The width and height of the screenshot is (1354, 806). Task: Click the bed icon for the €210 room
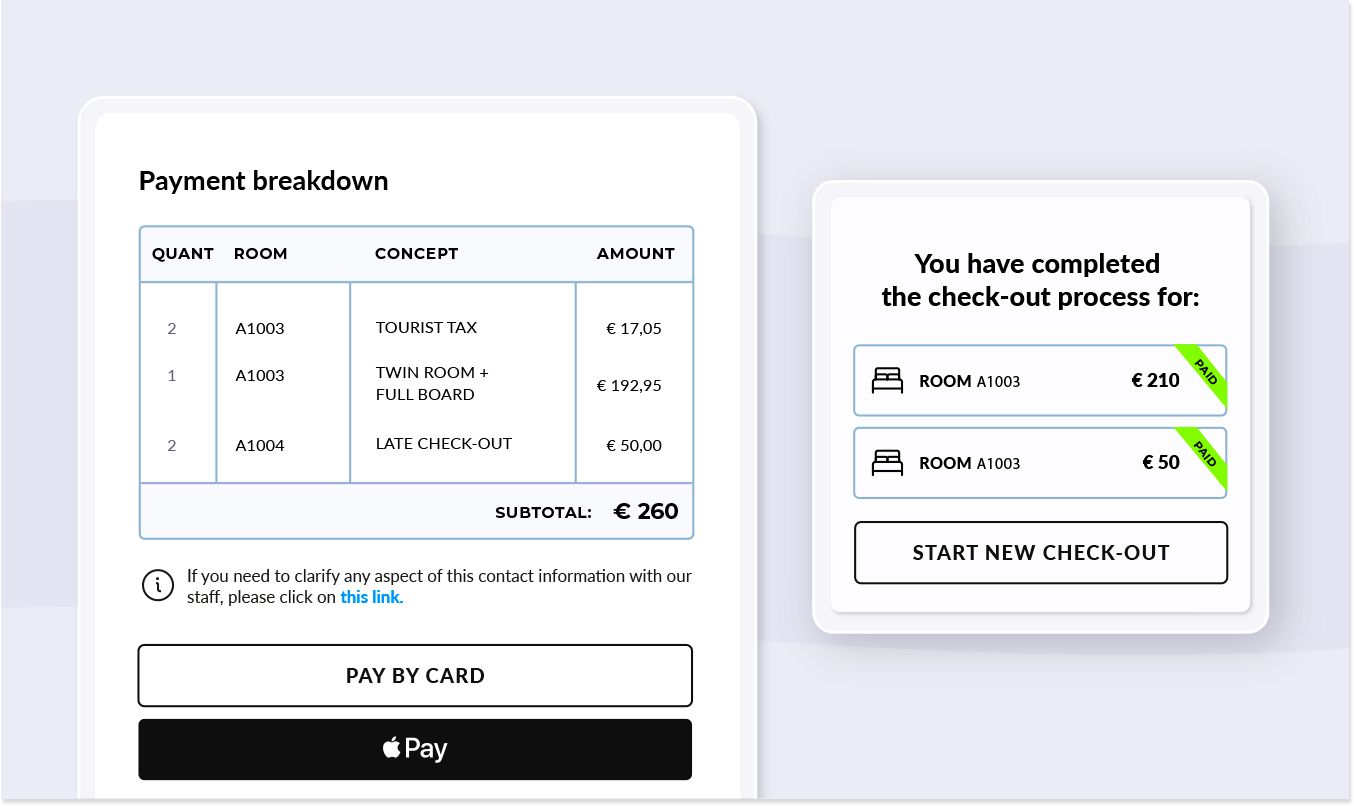pyautogui.click(x=887, y=380)
